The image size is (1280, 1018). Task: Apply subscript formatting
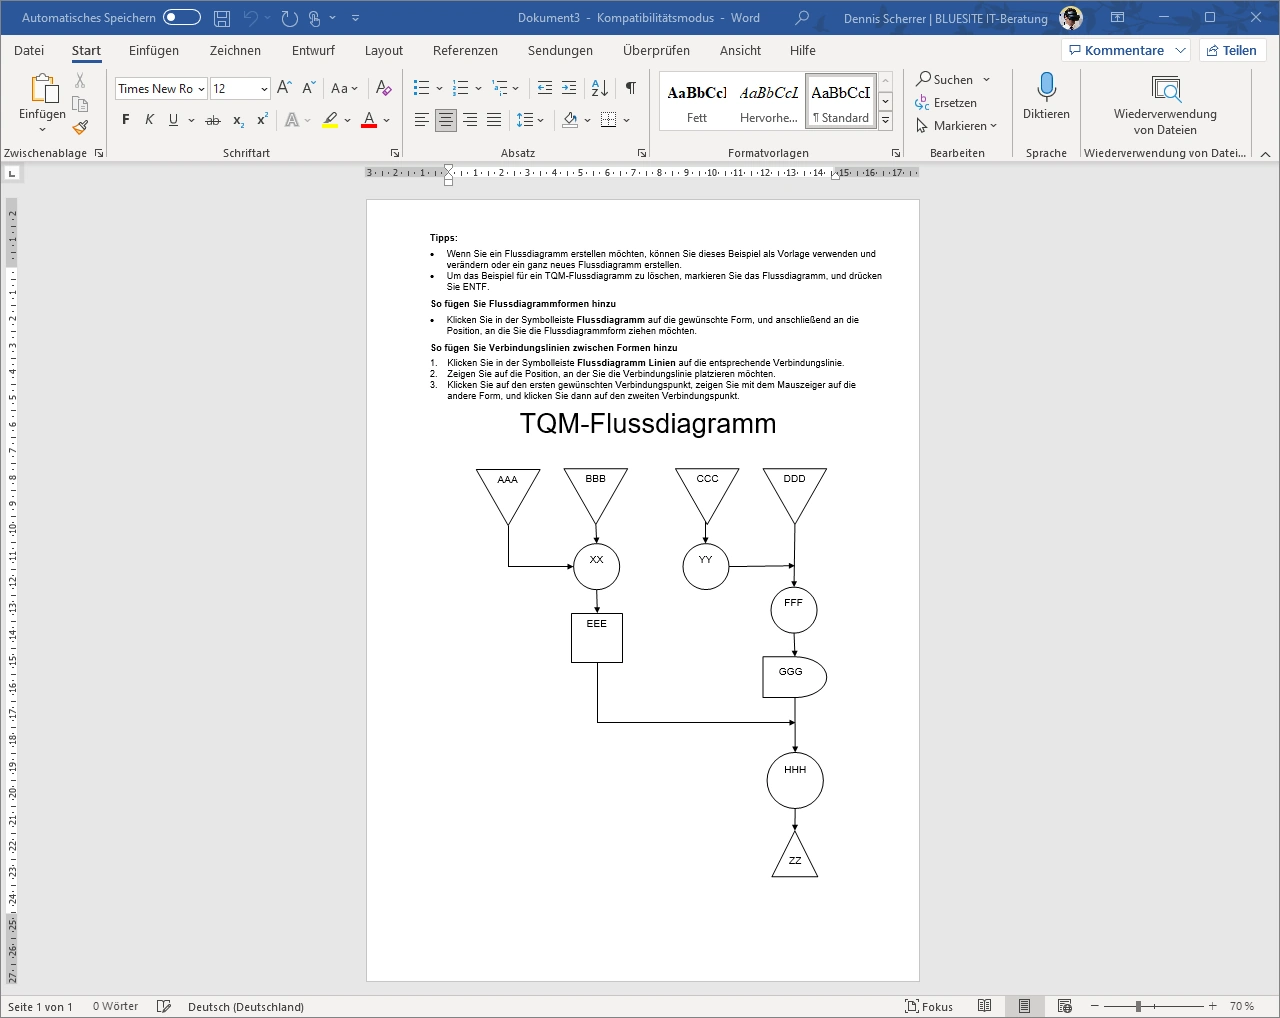pyautogui.click(x=238, y=120)
